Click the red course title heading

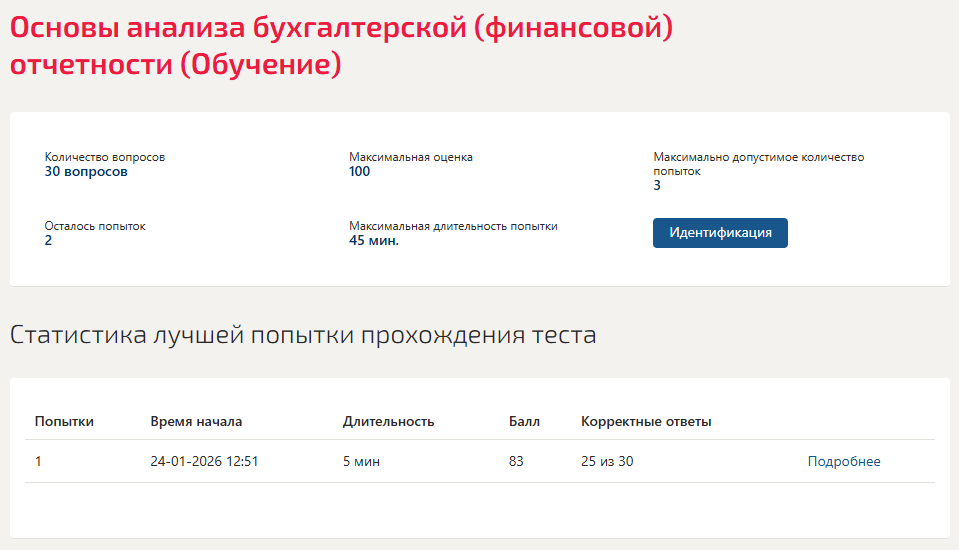tap(341, 46)
